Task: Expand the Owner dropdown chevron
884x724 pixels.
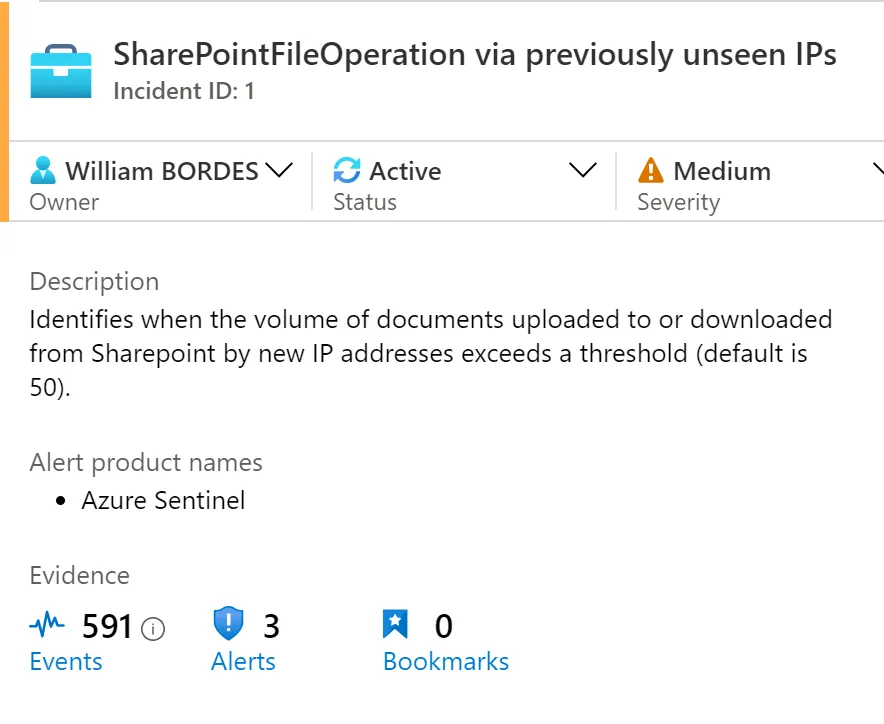Action: point(278,170)
